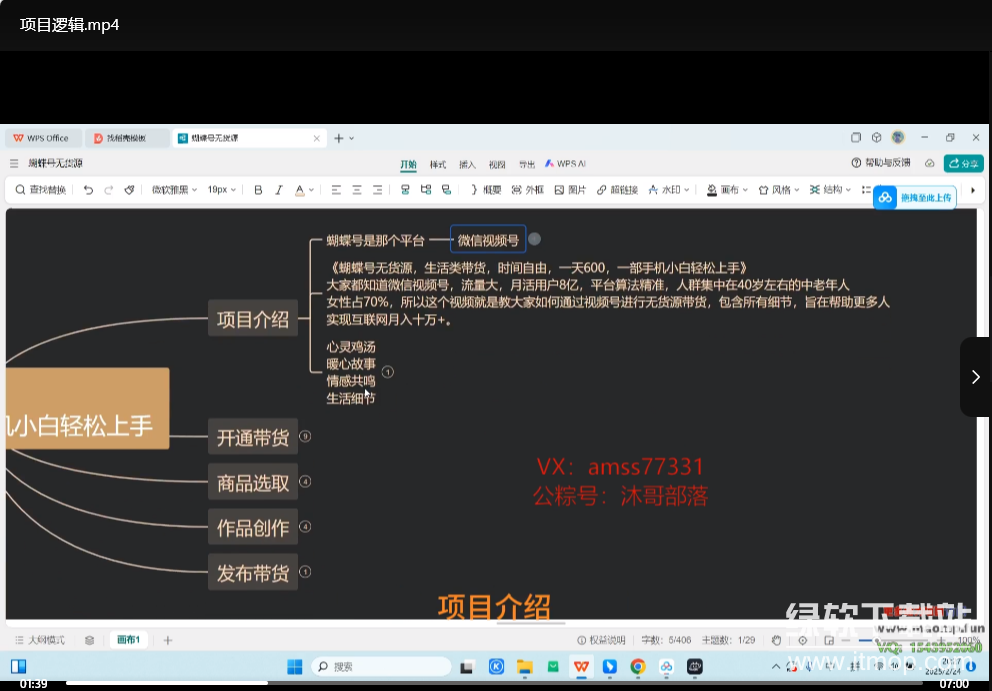Click the 查找替换 search icon

(40, 190)
